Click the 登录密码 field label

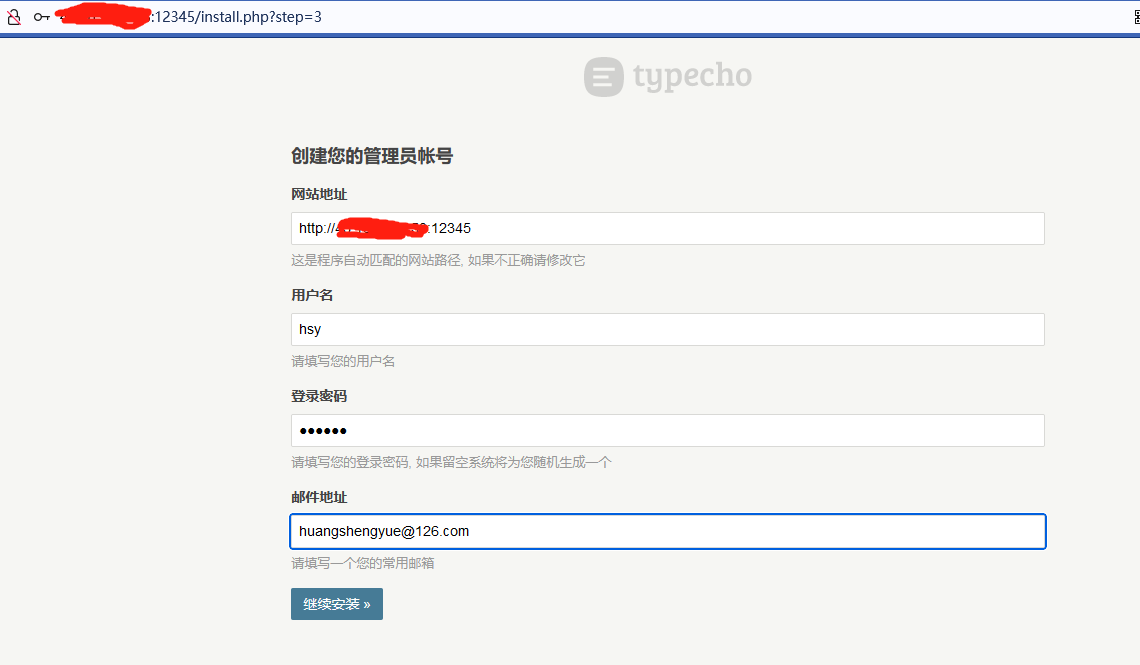click(319, 396)
